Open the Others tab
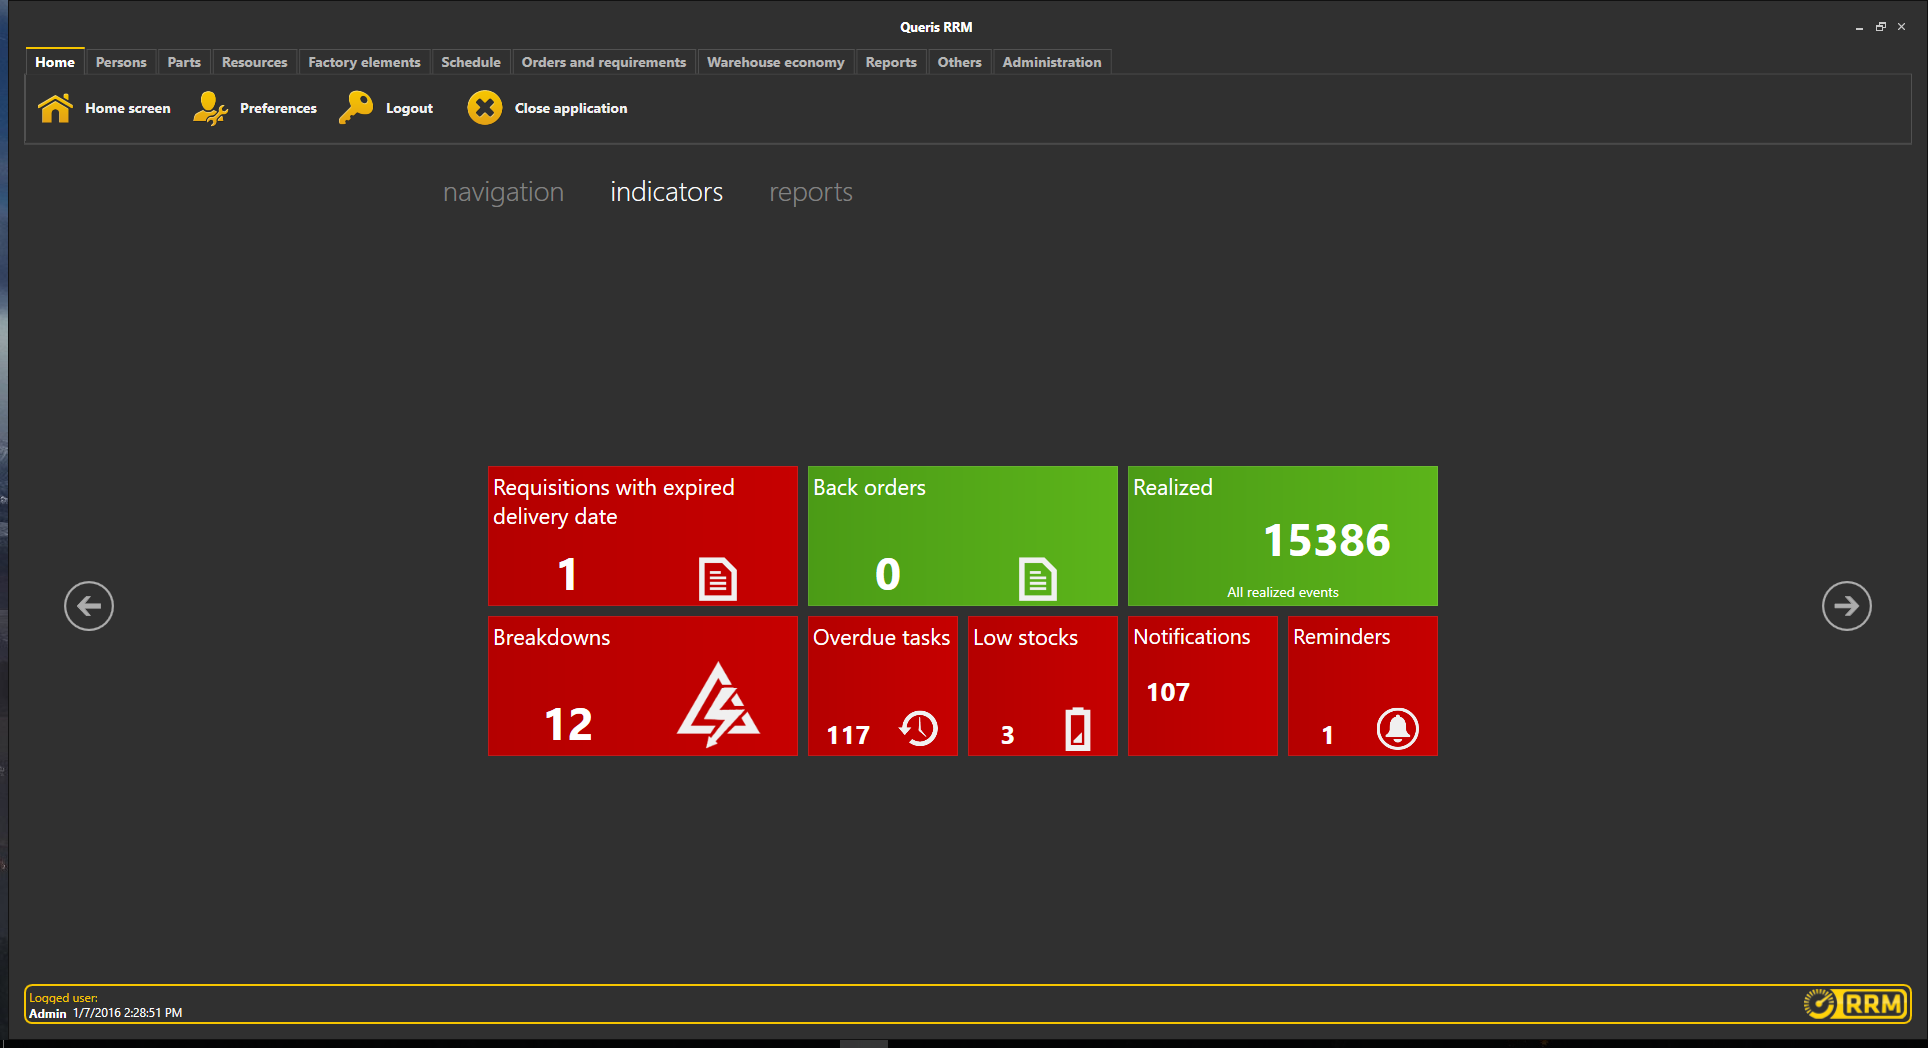1928x1048 pixels. tap(958, 62)
